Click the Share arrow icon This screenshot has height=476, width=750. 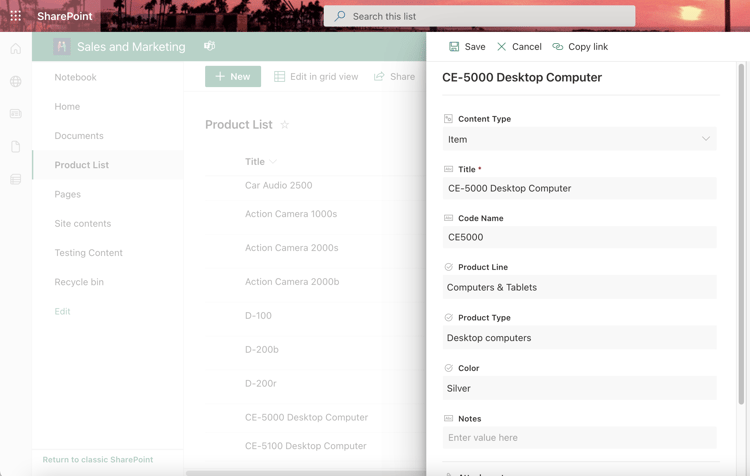pos(379,77)
